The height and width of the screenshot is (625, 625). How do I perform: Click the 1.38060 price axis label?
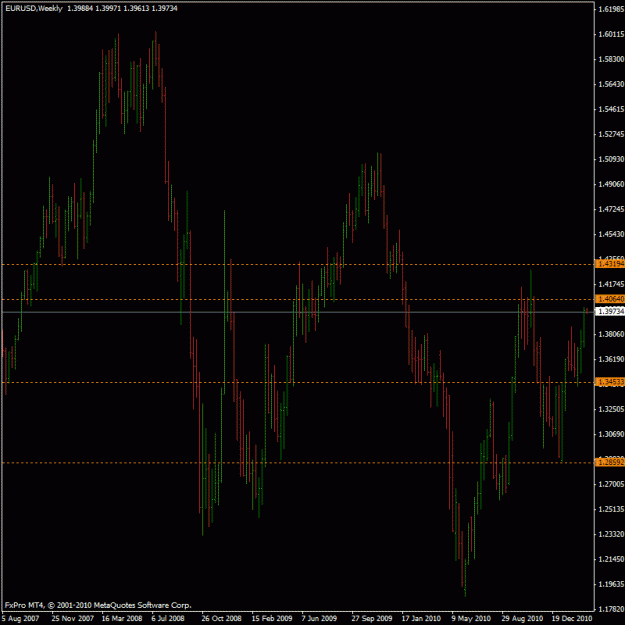(x=611, y=334)
